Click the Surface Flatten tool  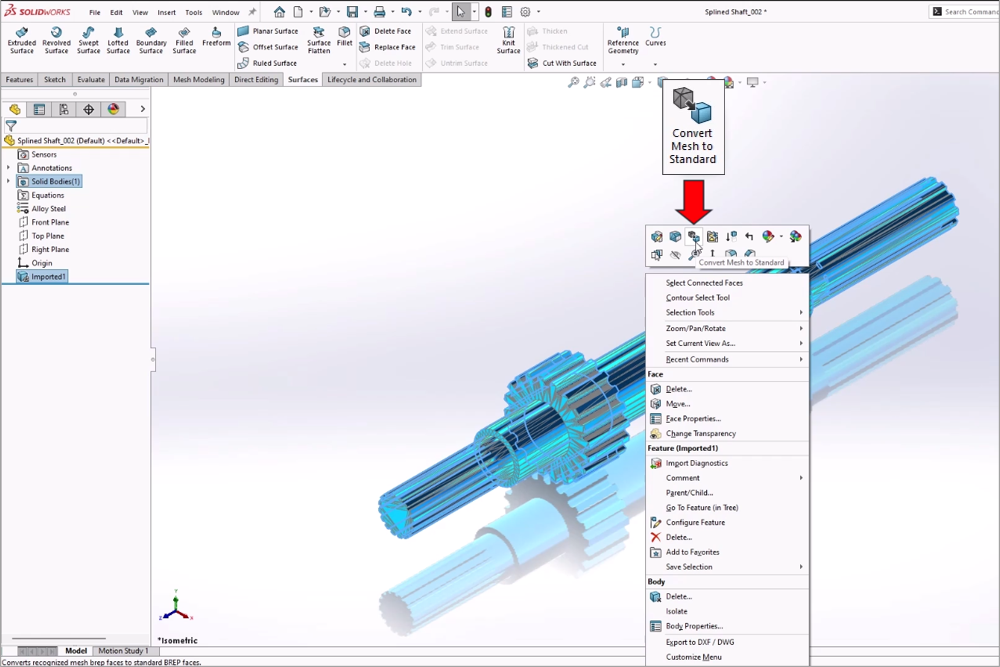[x=319, y=40]
